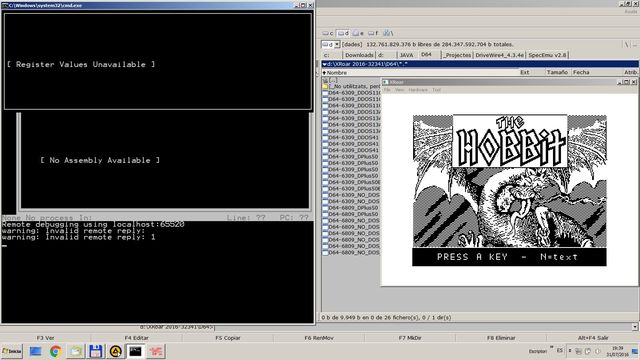This screenshot has width=640, height=360.
Task: Switch to the _Projectes folder tab
Action: coord(458,55)
